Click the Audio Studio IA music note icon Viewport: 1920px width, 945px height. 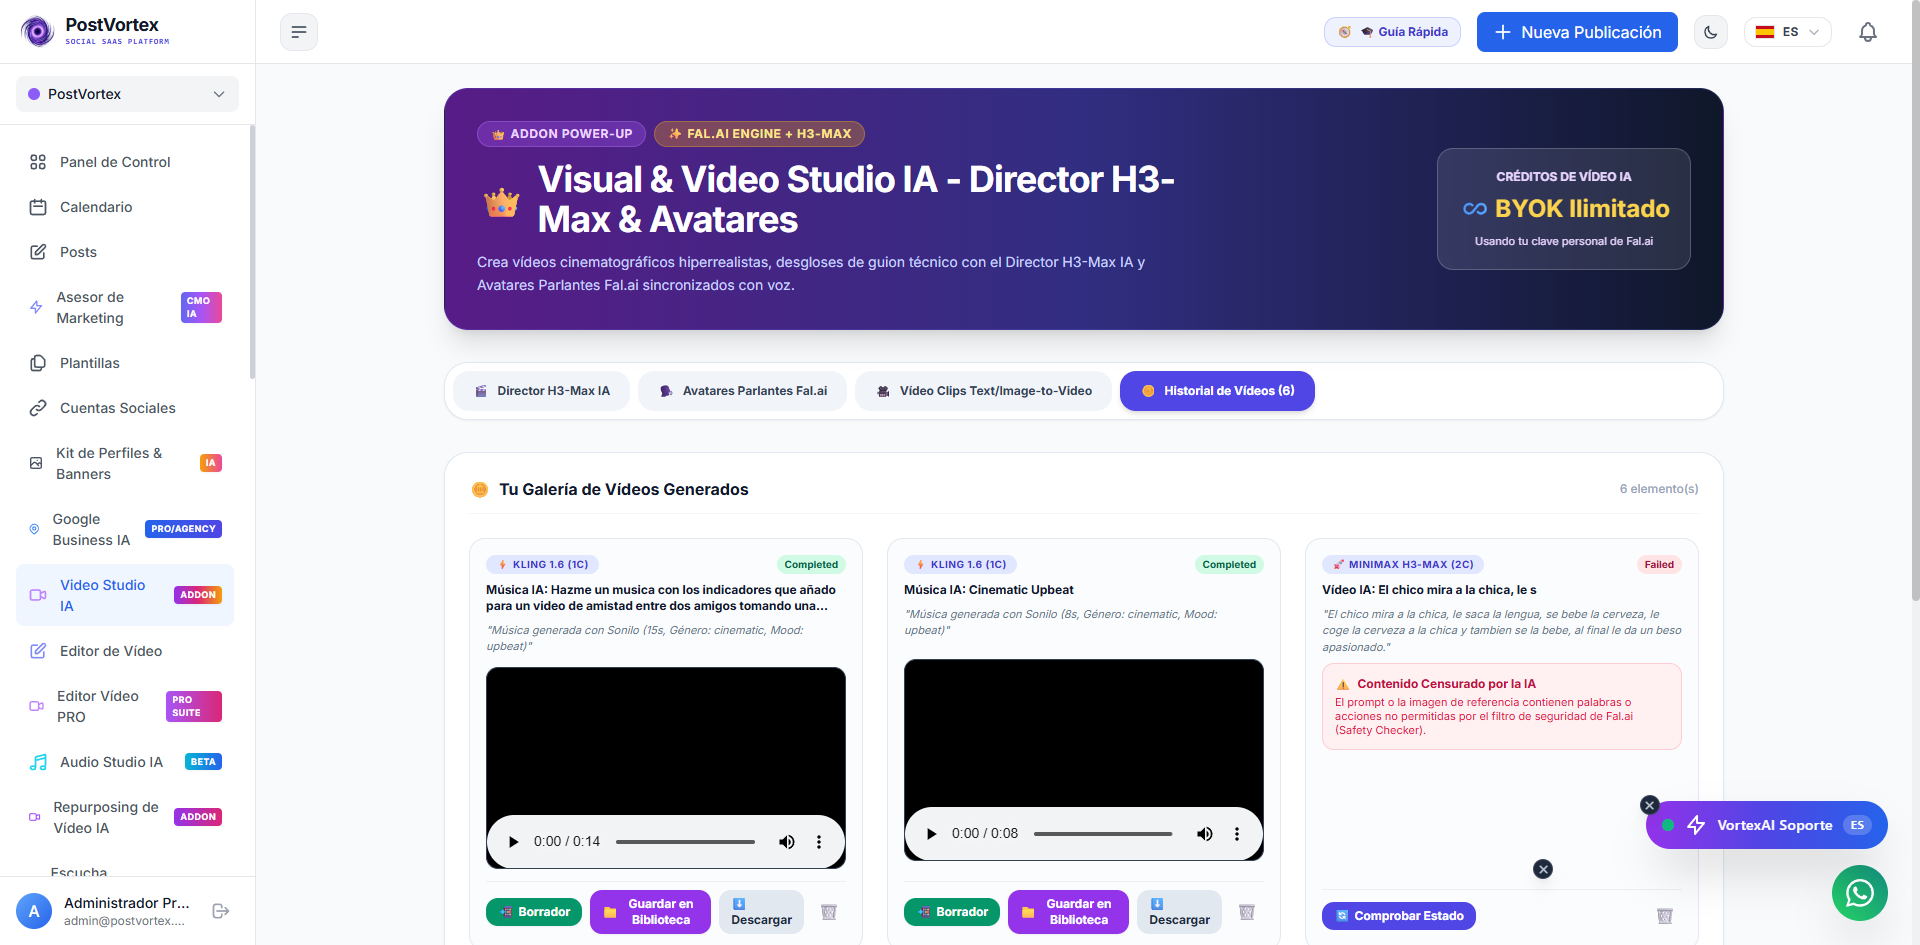(x=38, y=762)
